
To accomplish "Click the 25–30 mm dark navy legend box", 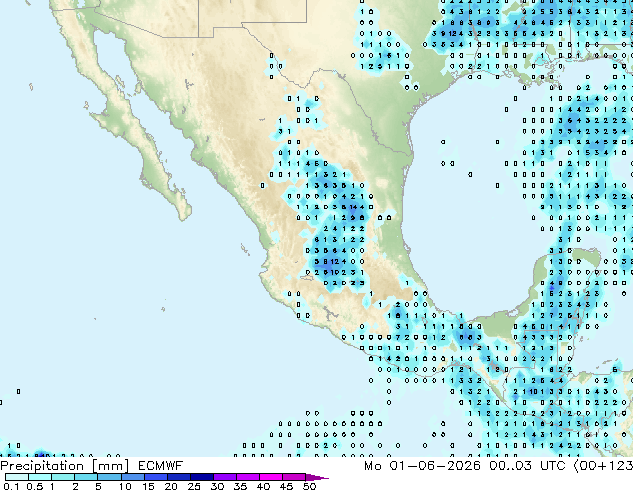I will (x=202, y=477).
